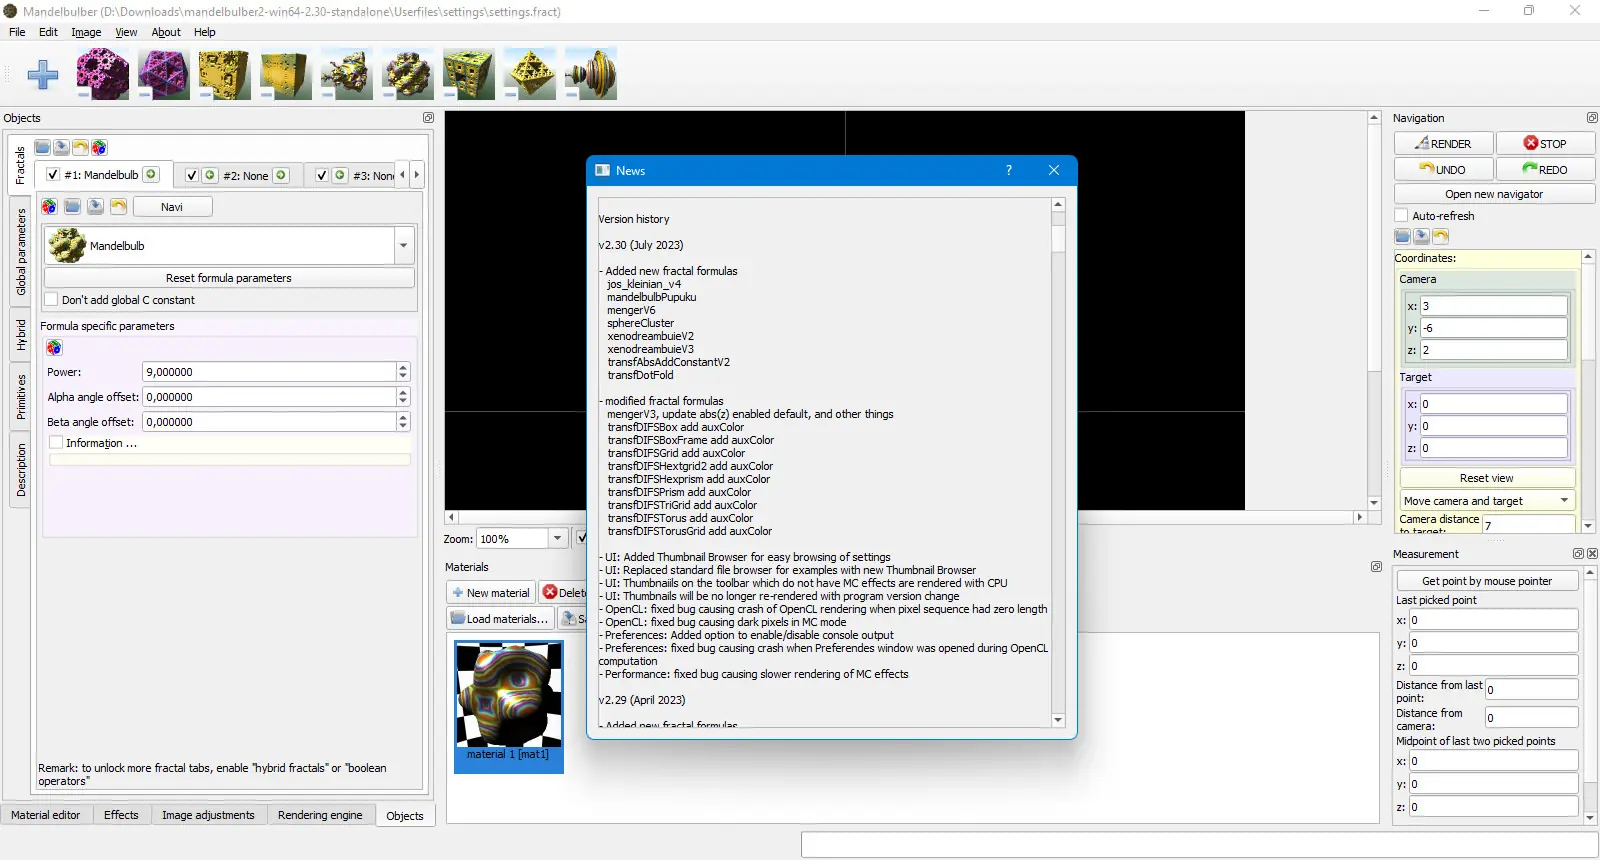1600x860 pixels.
Task: Select the material 1 [mat1] thumbnail
Action: pos(509,706)
